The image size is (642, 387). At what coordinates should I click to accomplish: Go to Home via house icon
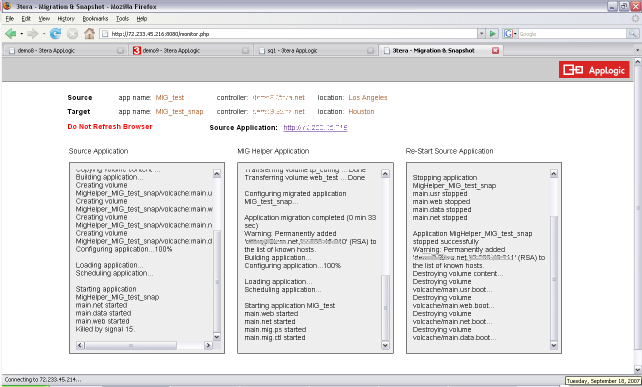(x=89, y=34)
